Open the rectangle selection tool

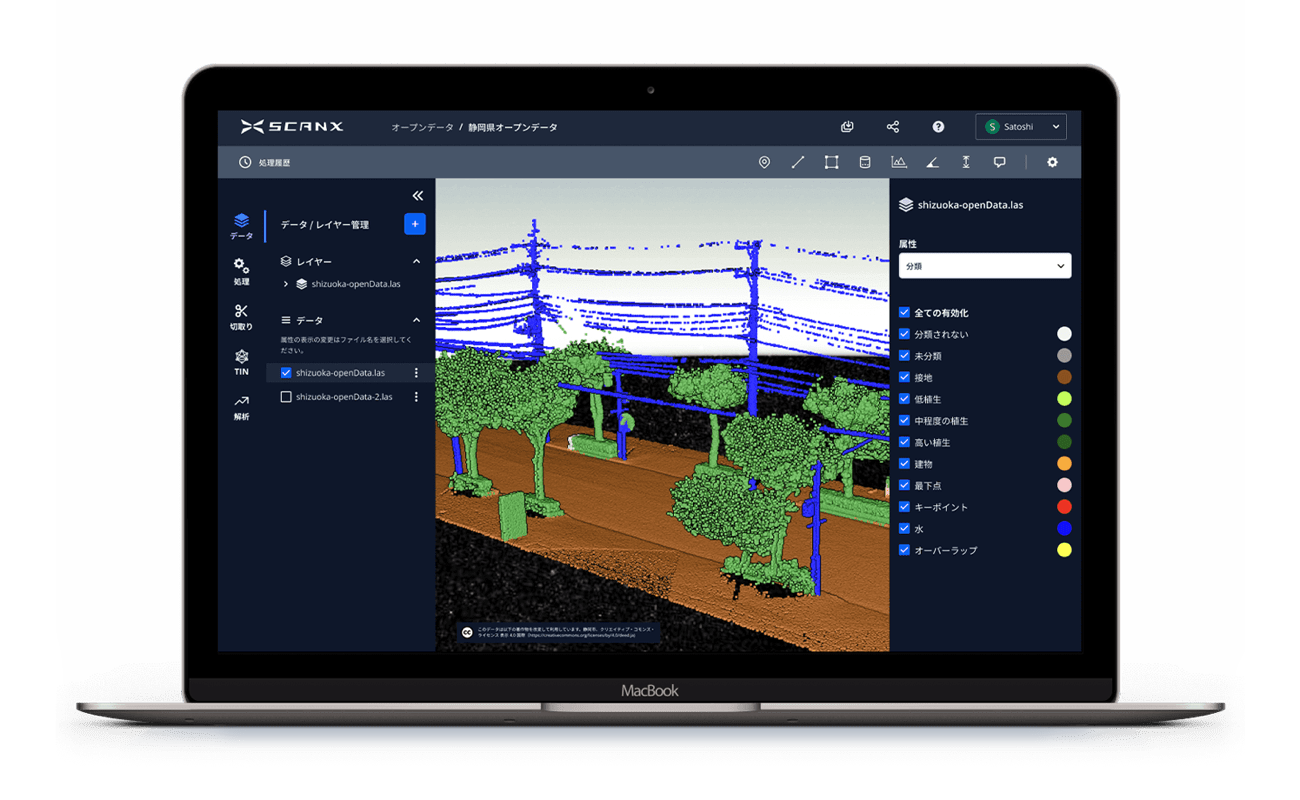831,162
